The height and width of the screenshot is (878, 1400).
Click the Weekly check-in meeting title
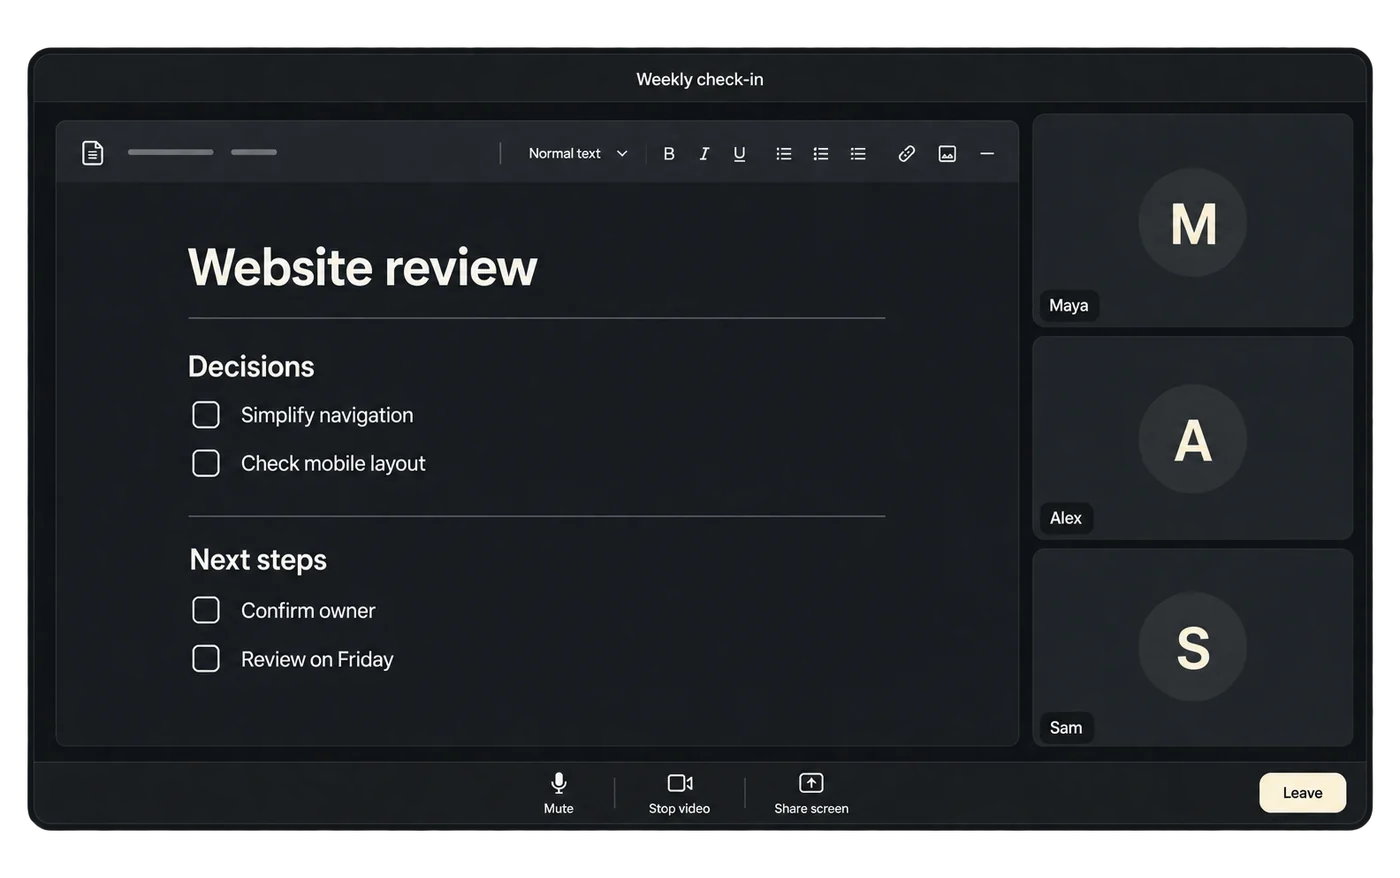(700, 79)
